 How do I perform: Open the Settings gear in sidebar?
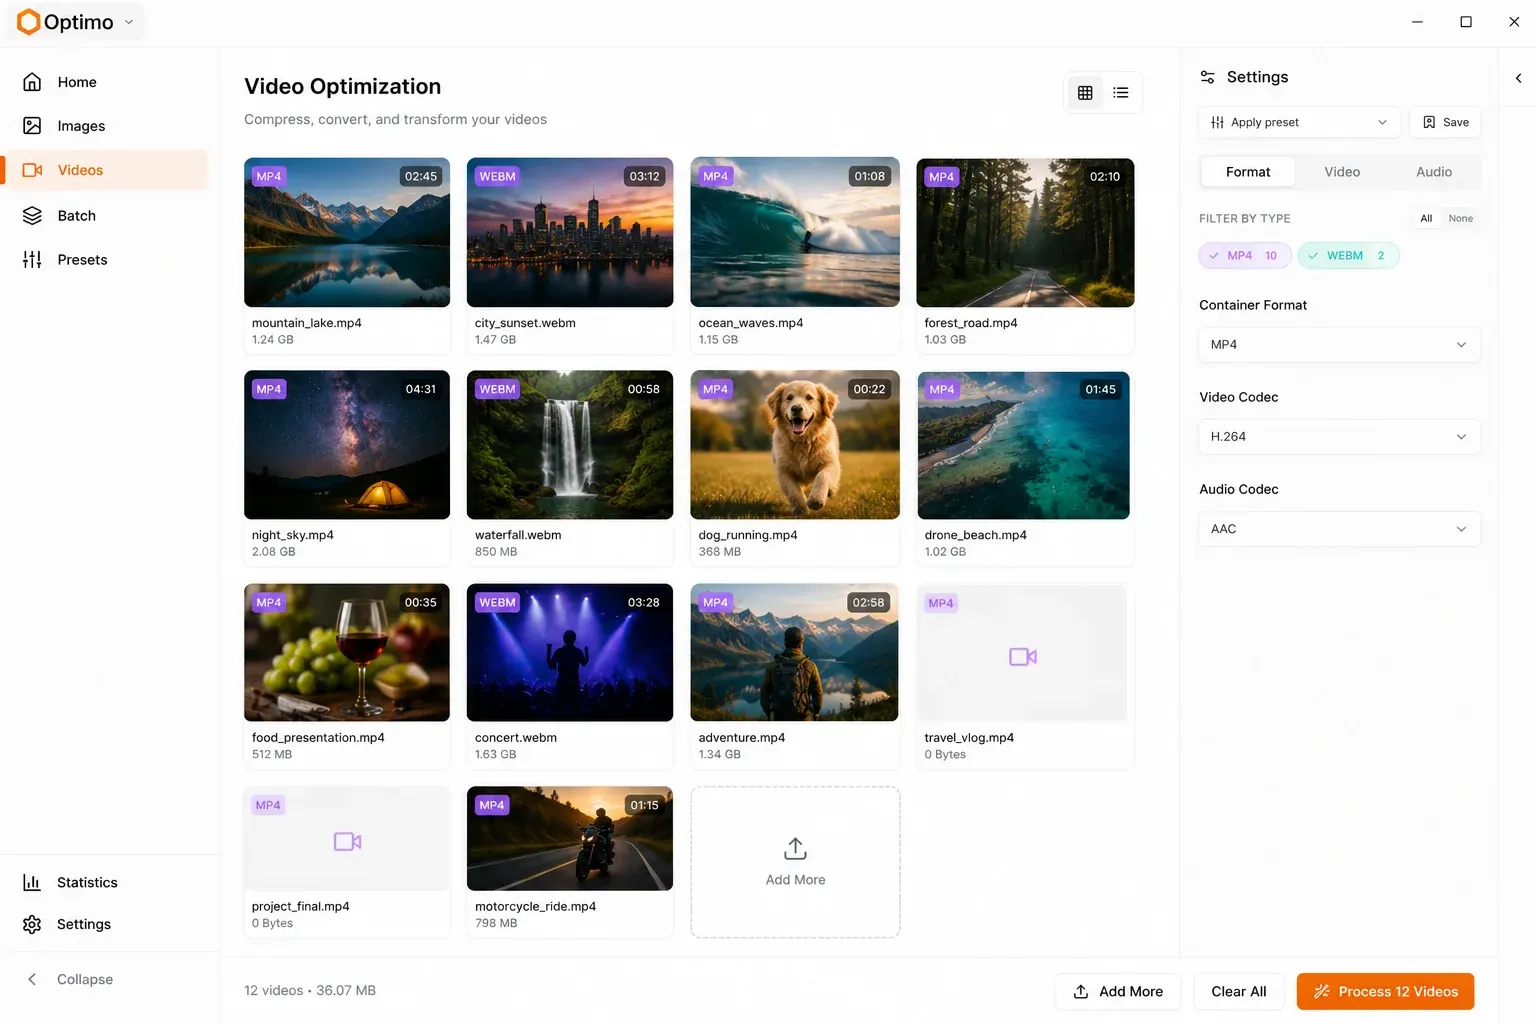[32, 924]
